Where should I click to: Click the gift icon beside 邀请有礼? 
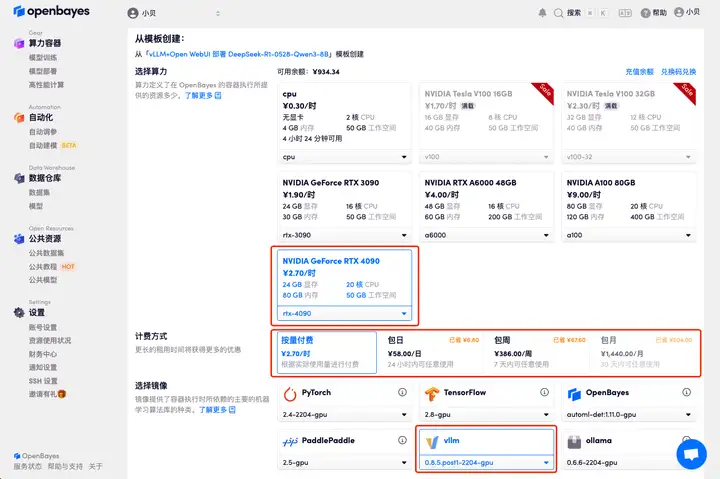[62, 394]
